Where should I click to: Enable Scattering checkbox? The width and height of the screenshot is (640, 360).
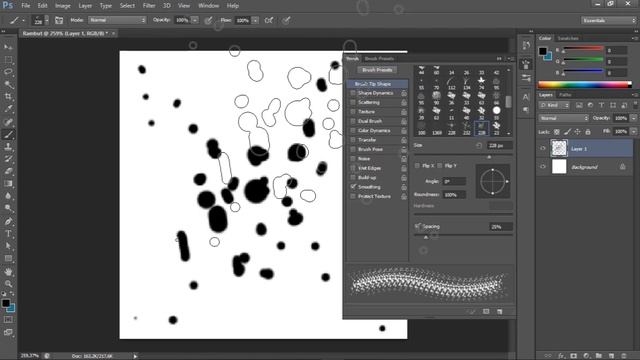pyautogui.click(x=353, y=102)
